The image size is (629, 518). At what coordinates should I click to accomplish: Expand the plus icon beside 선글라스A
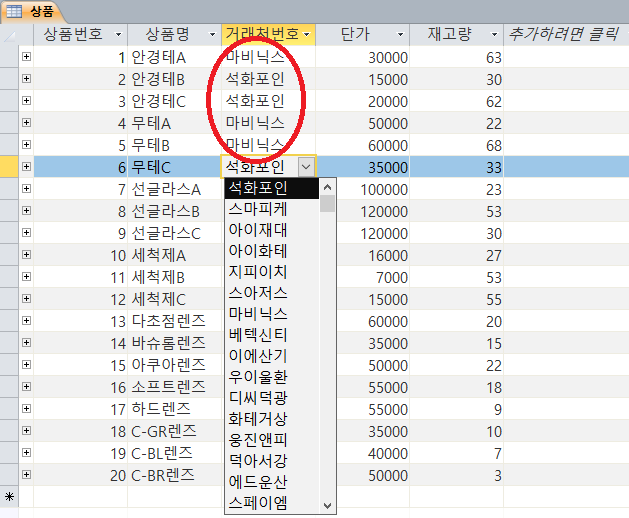click(26, 189)
